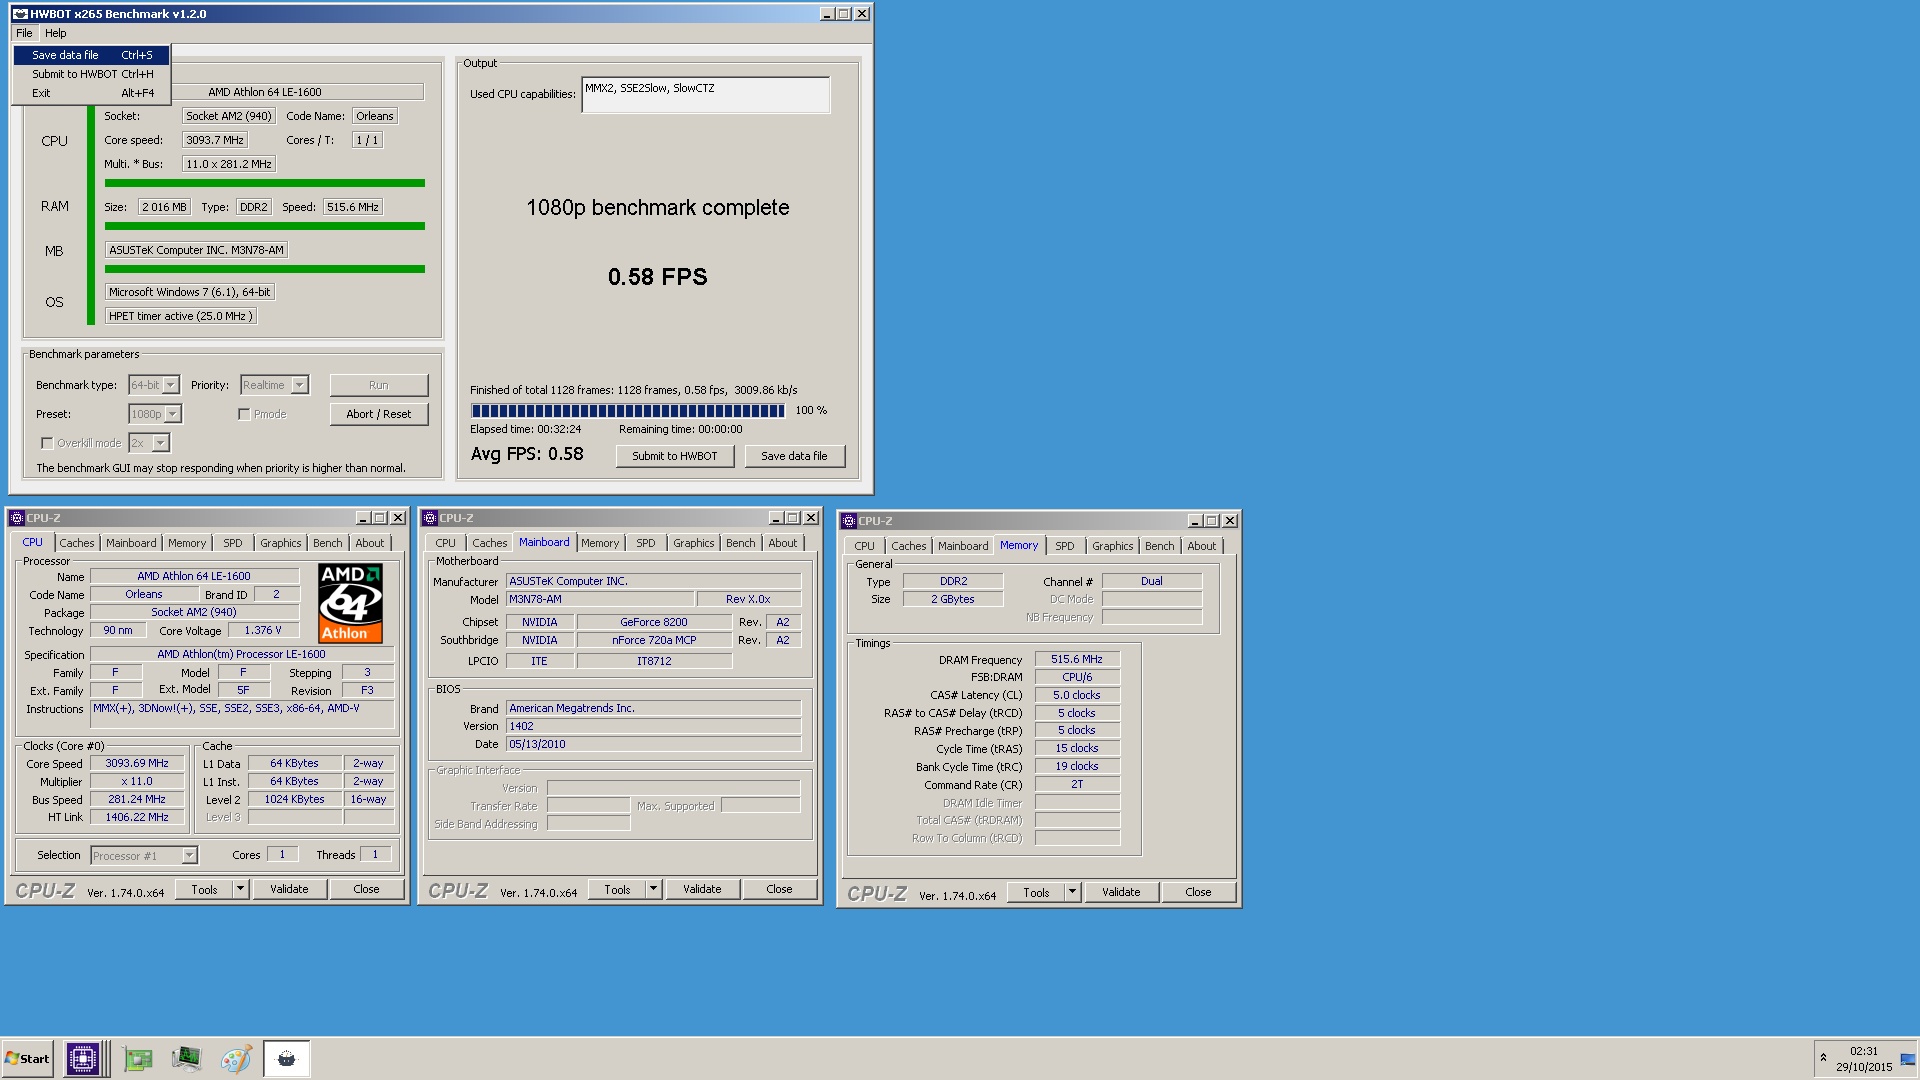1920x1080 pixels.
Task: Click Validate in Mainboard CPU-Z window
Action: (702, 889)
